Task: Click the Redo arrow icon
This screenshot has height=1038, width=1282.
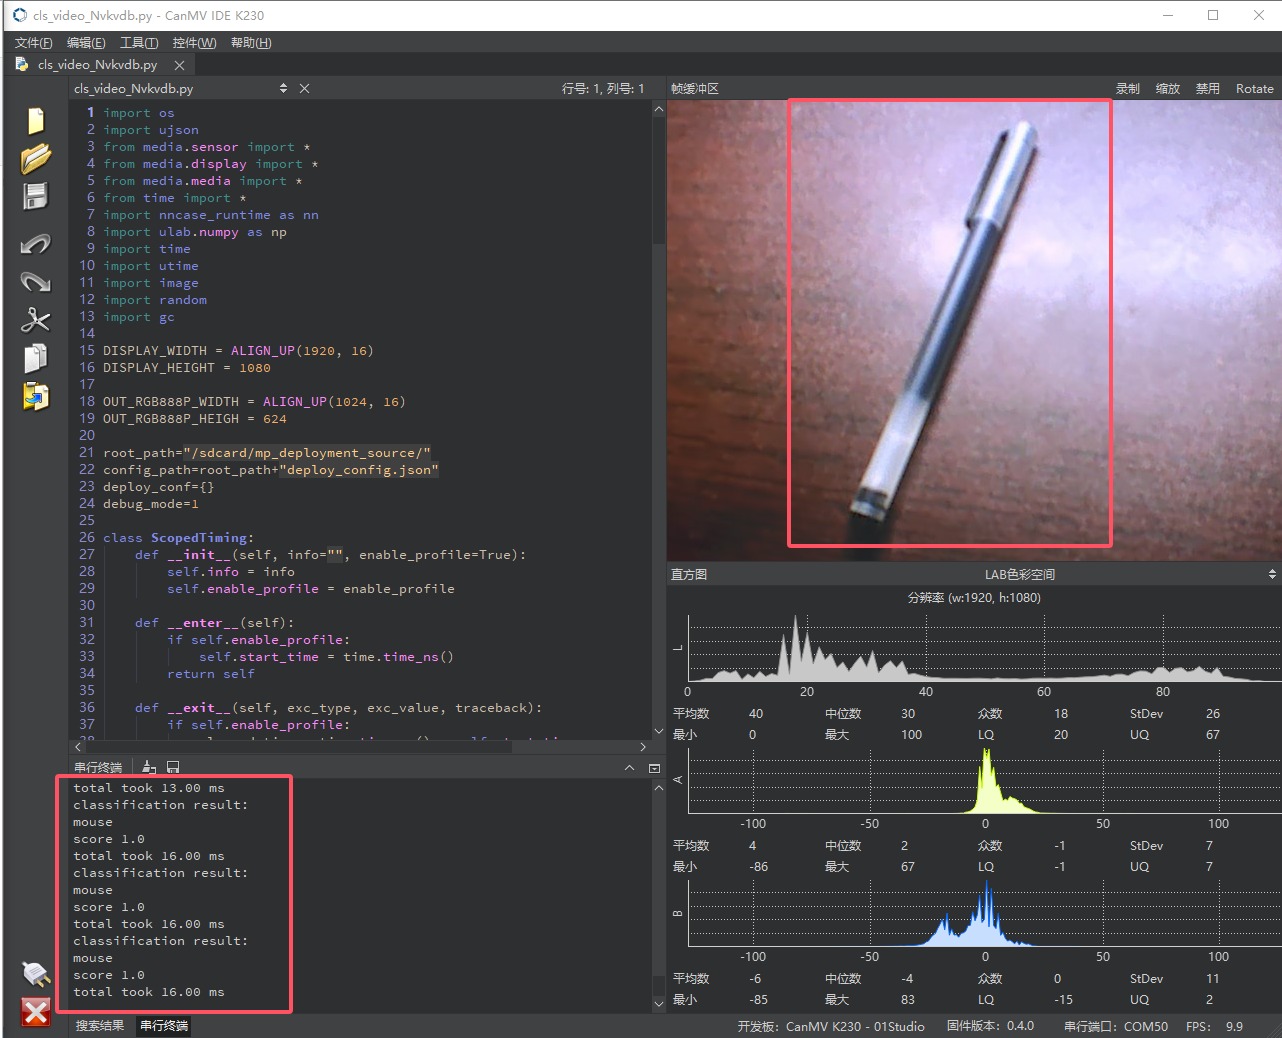Action: pyautogui.click(x=36, y=282)
